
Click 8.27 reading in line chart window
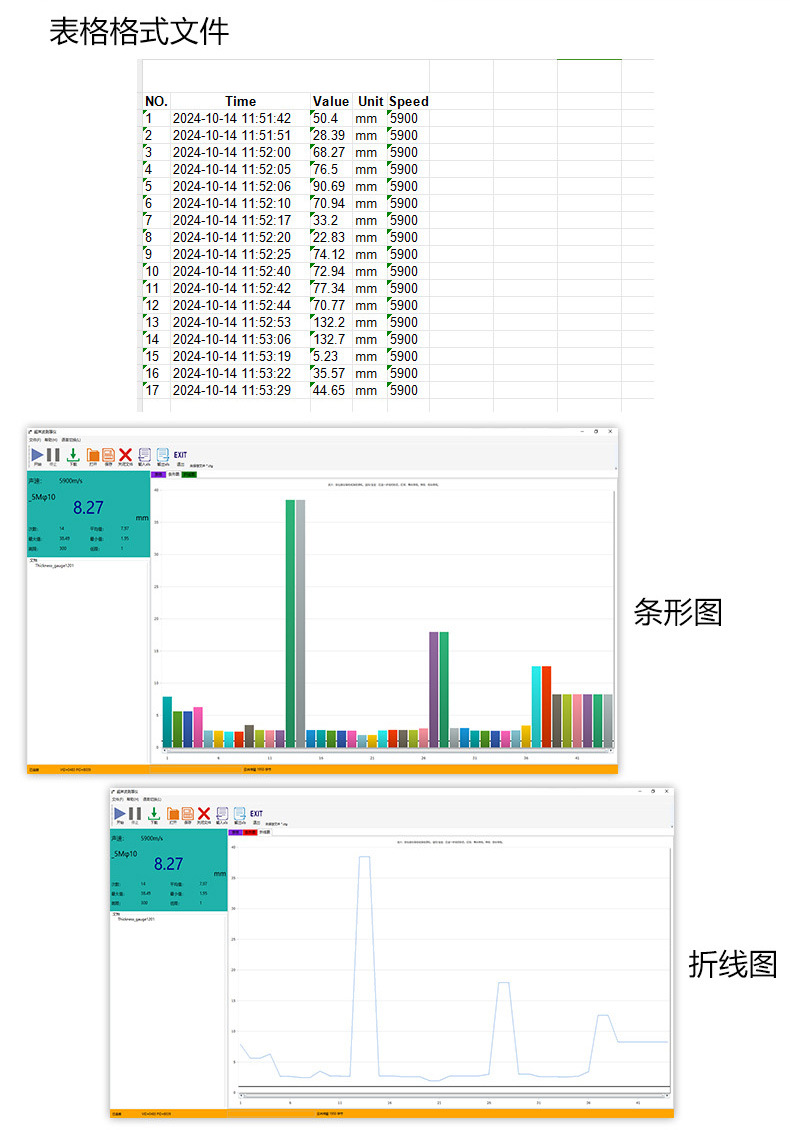(x=169, y=863)
